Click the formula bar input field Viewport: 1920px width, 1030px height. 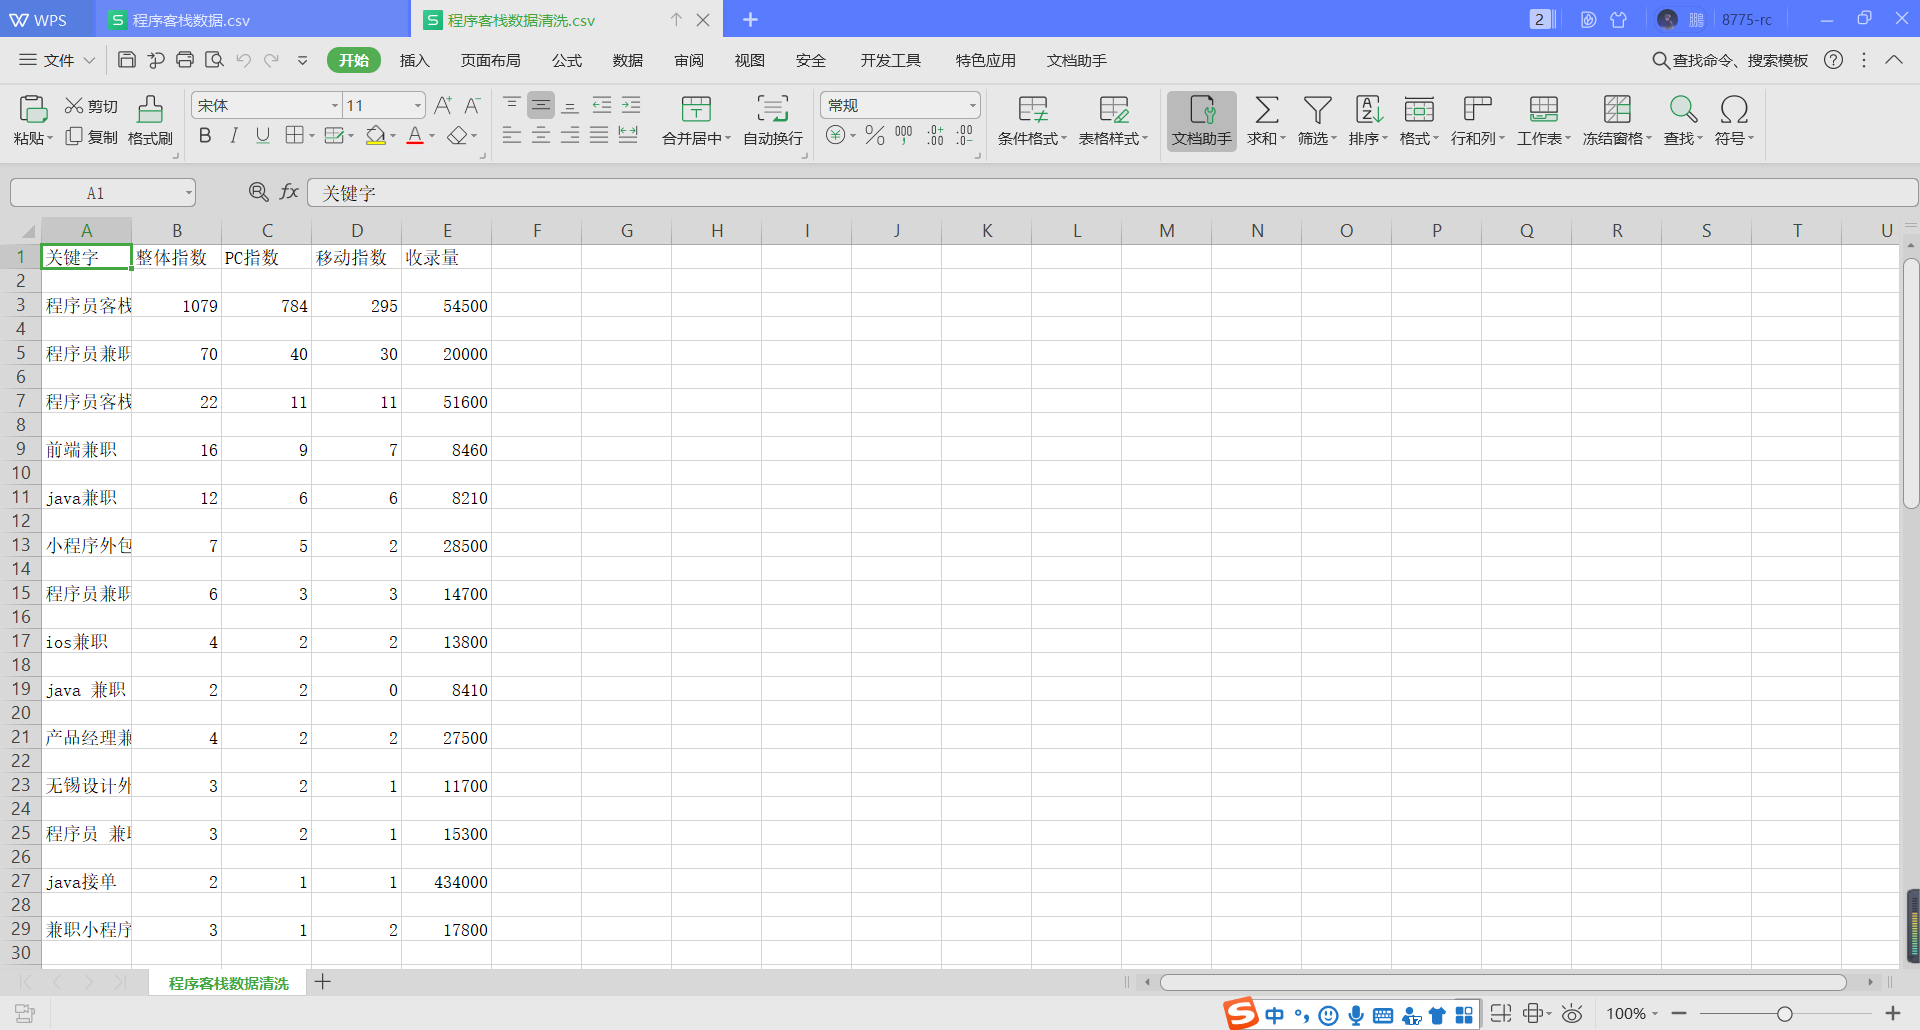[x=1112, y=192]
